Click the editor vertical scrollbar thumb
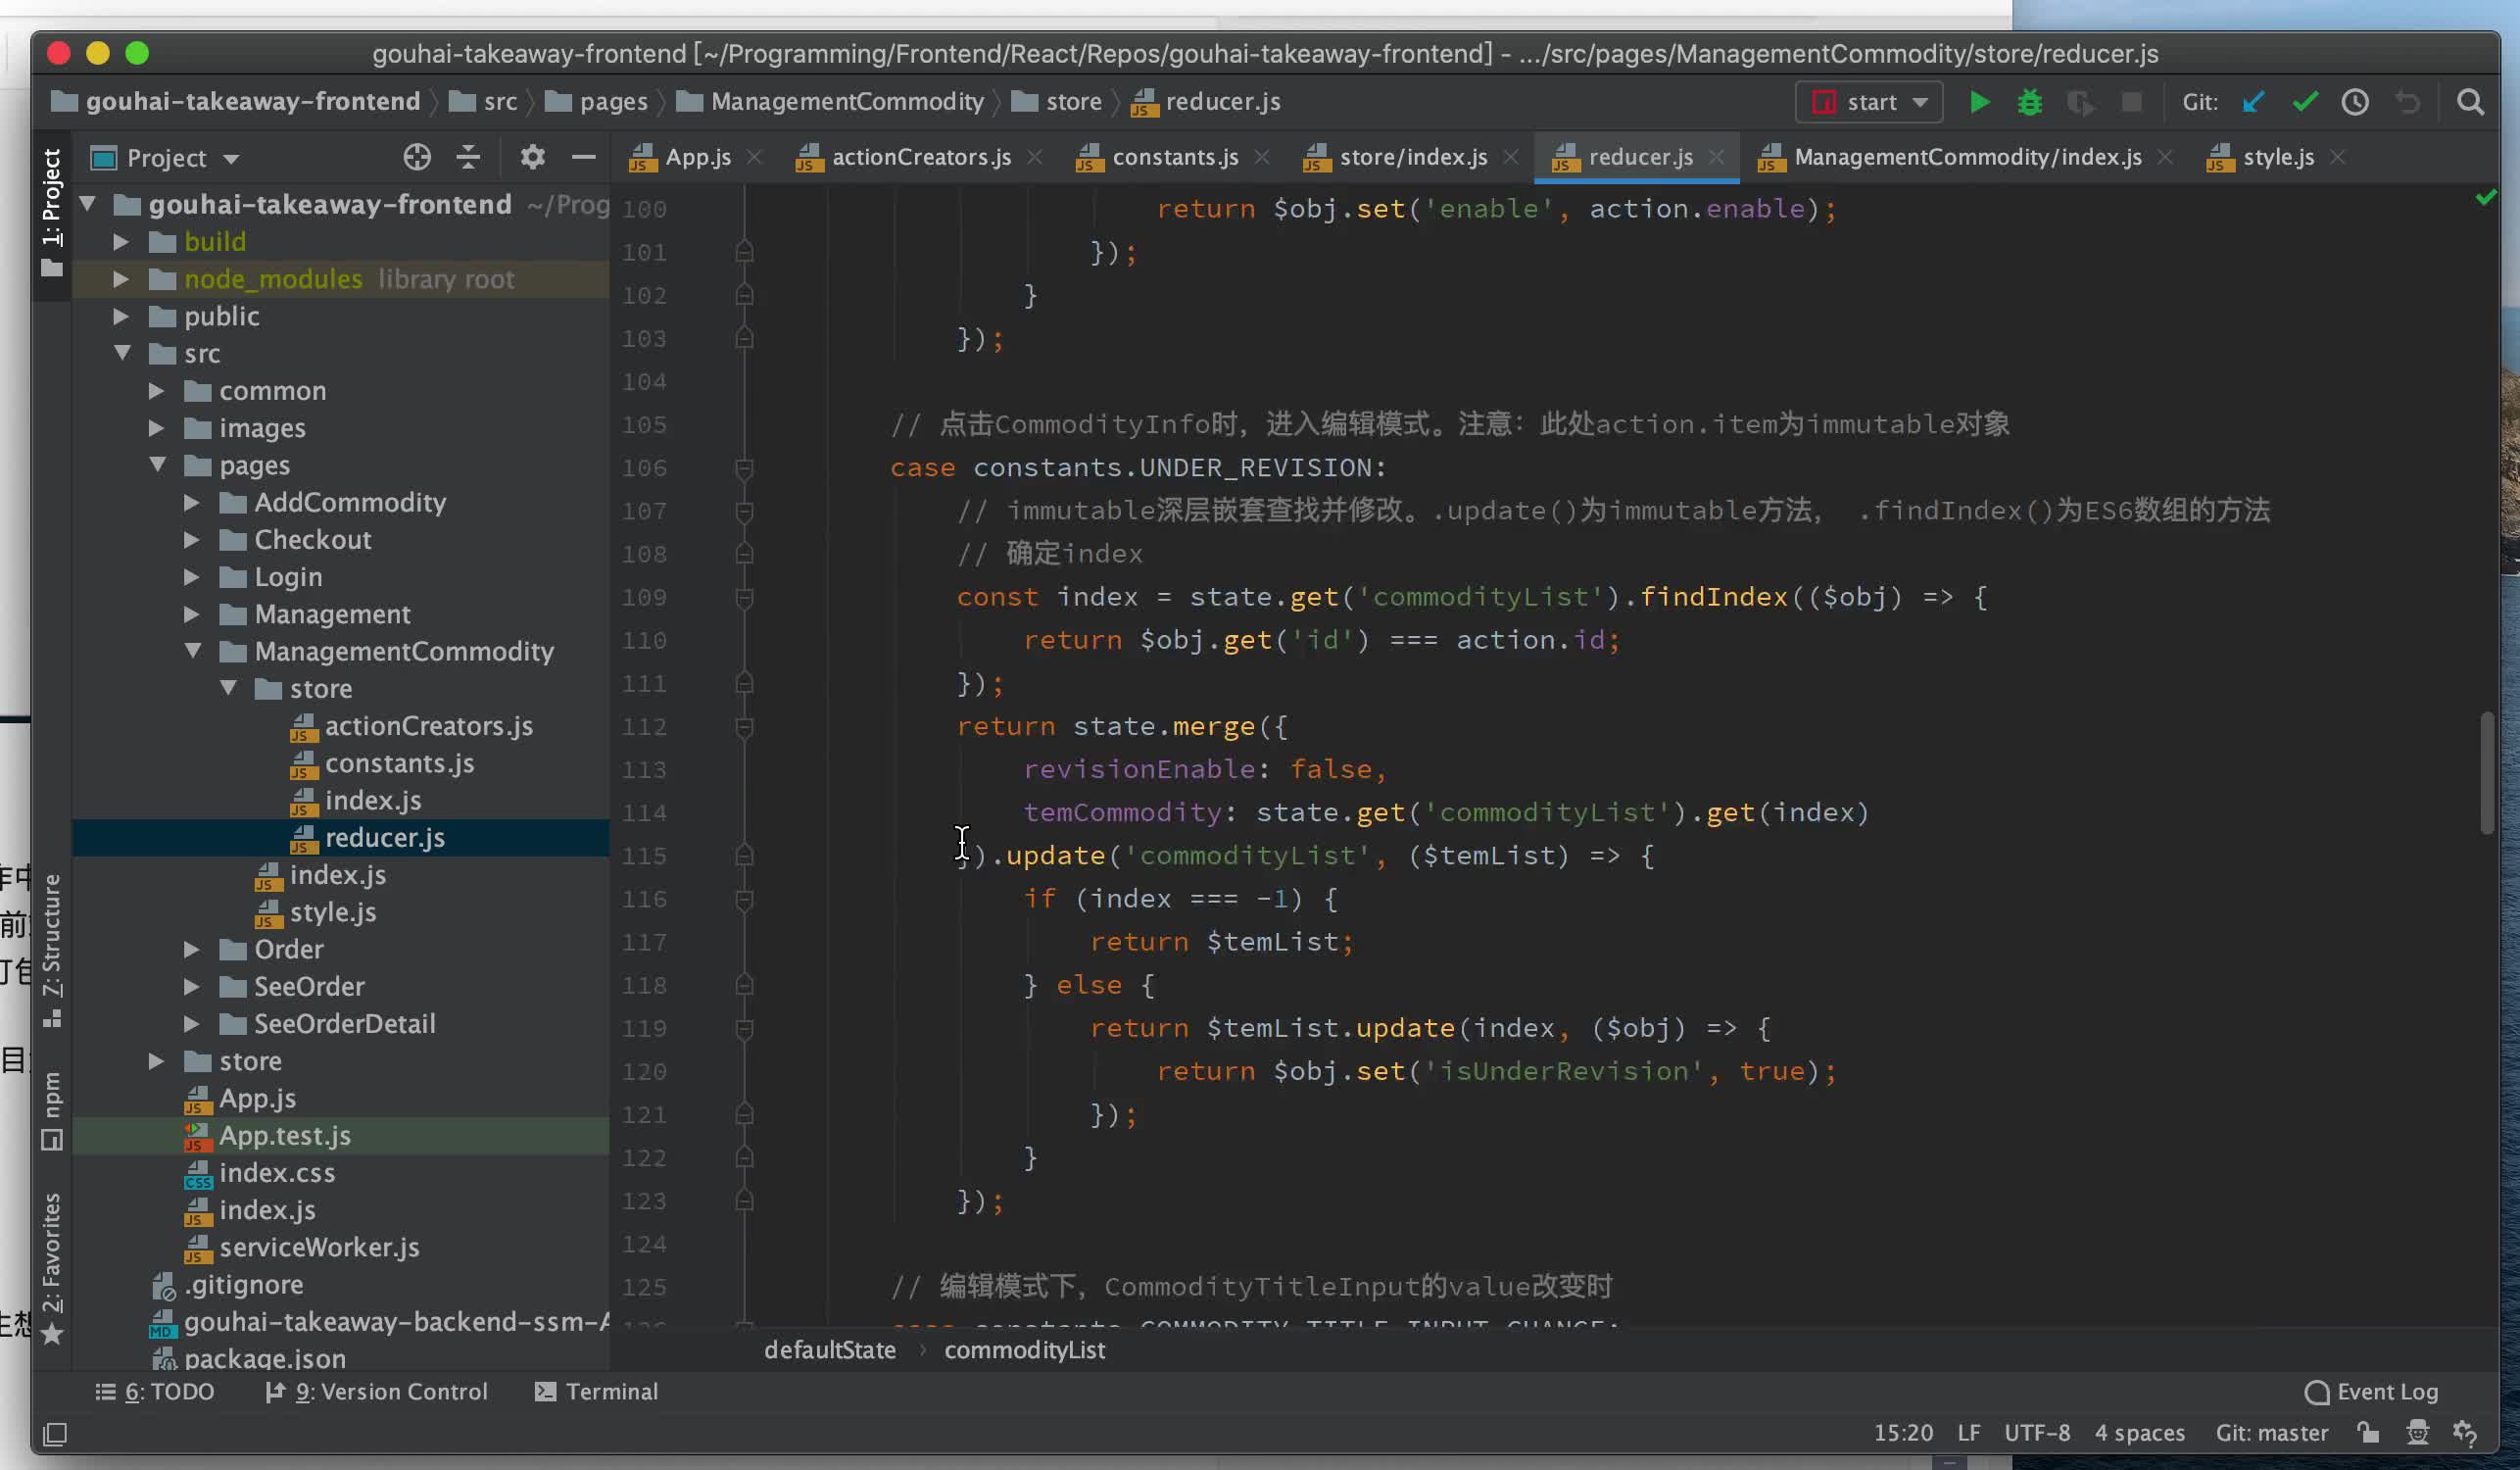 point(2487,773)
